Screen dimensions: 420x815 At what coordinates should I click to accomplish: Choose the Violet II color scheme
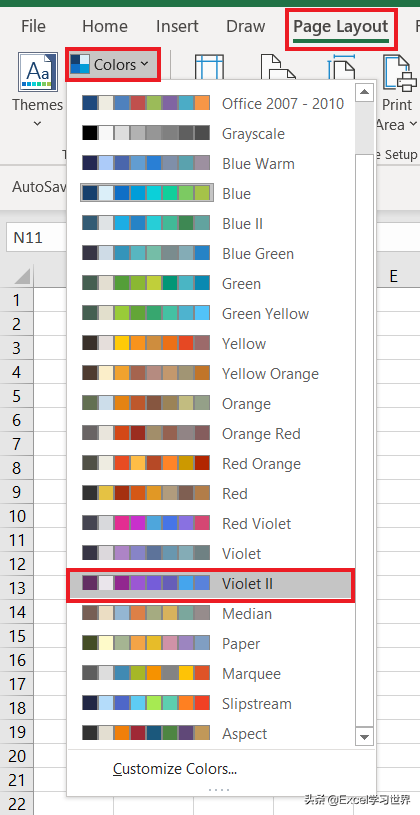[x=211, y=584]
